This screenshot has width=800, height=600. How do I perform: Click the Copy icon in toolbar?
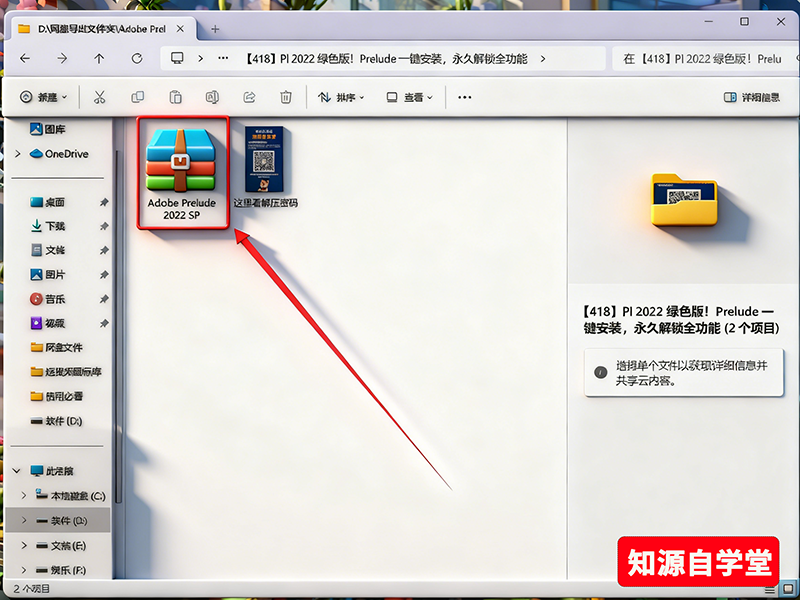[x=137, y=97]
